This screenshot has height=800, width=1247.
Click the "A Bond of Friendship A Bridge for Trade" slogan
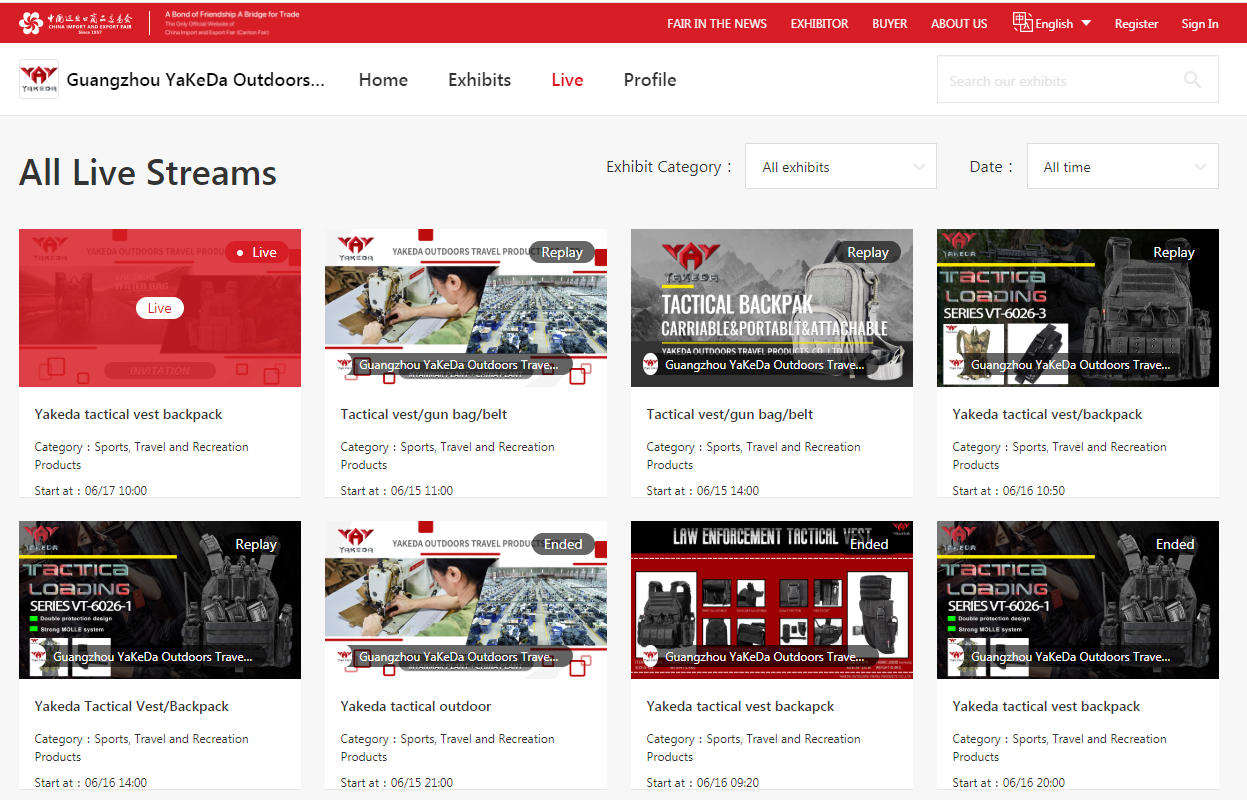tap(232, 15)
